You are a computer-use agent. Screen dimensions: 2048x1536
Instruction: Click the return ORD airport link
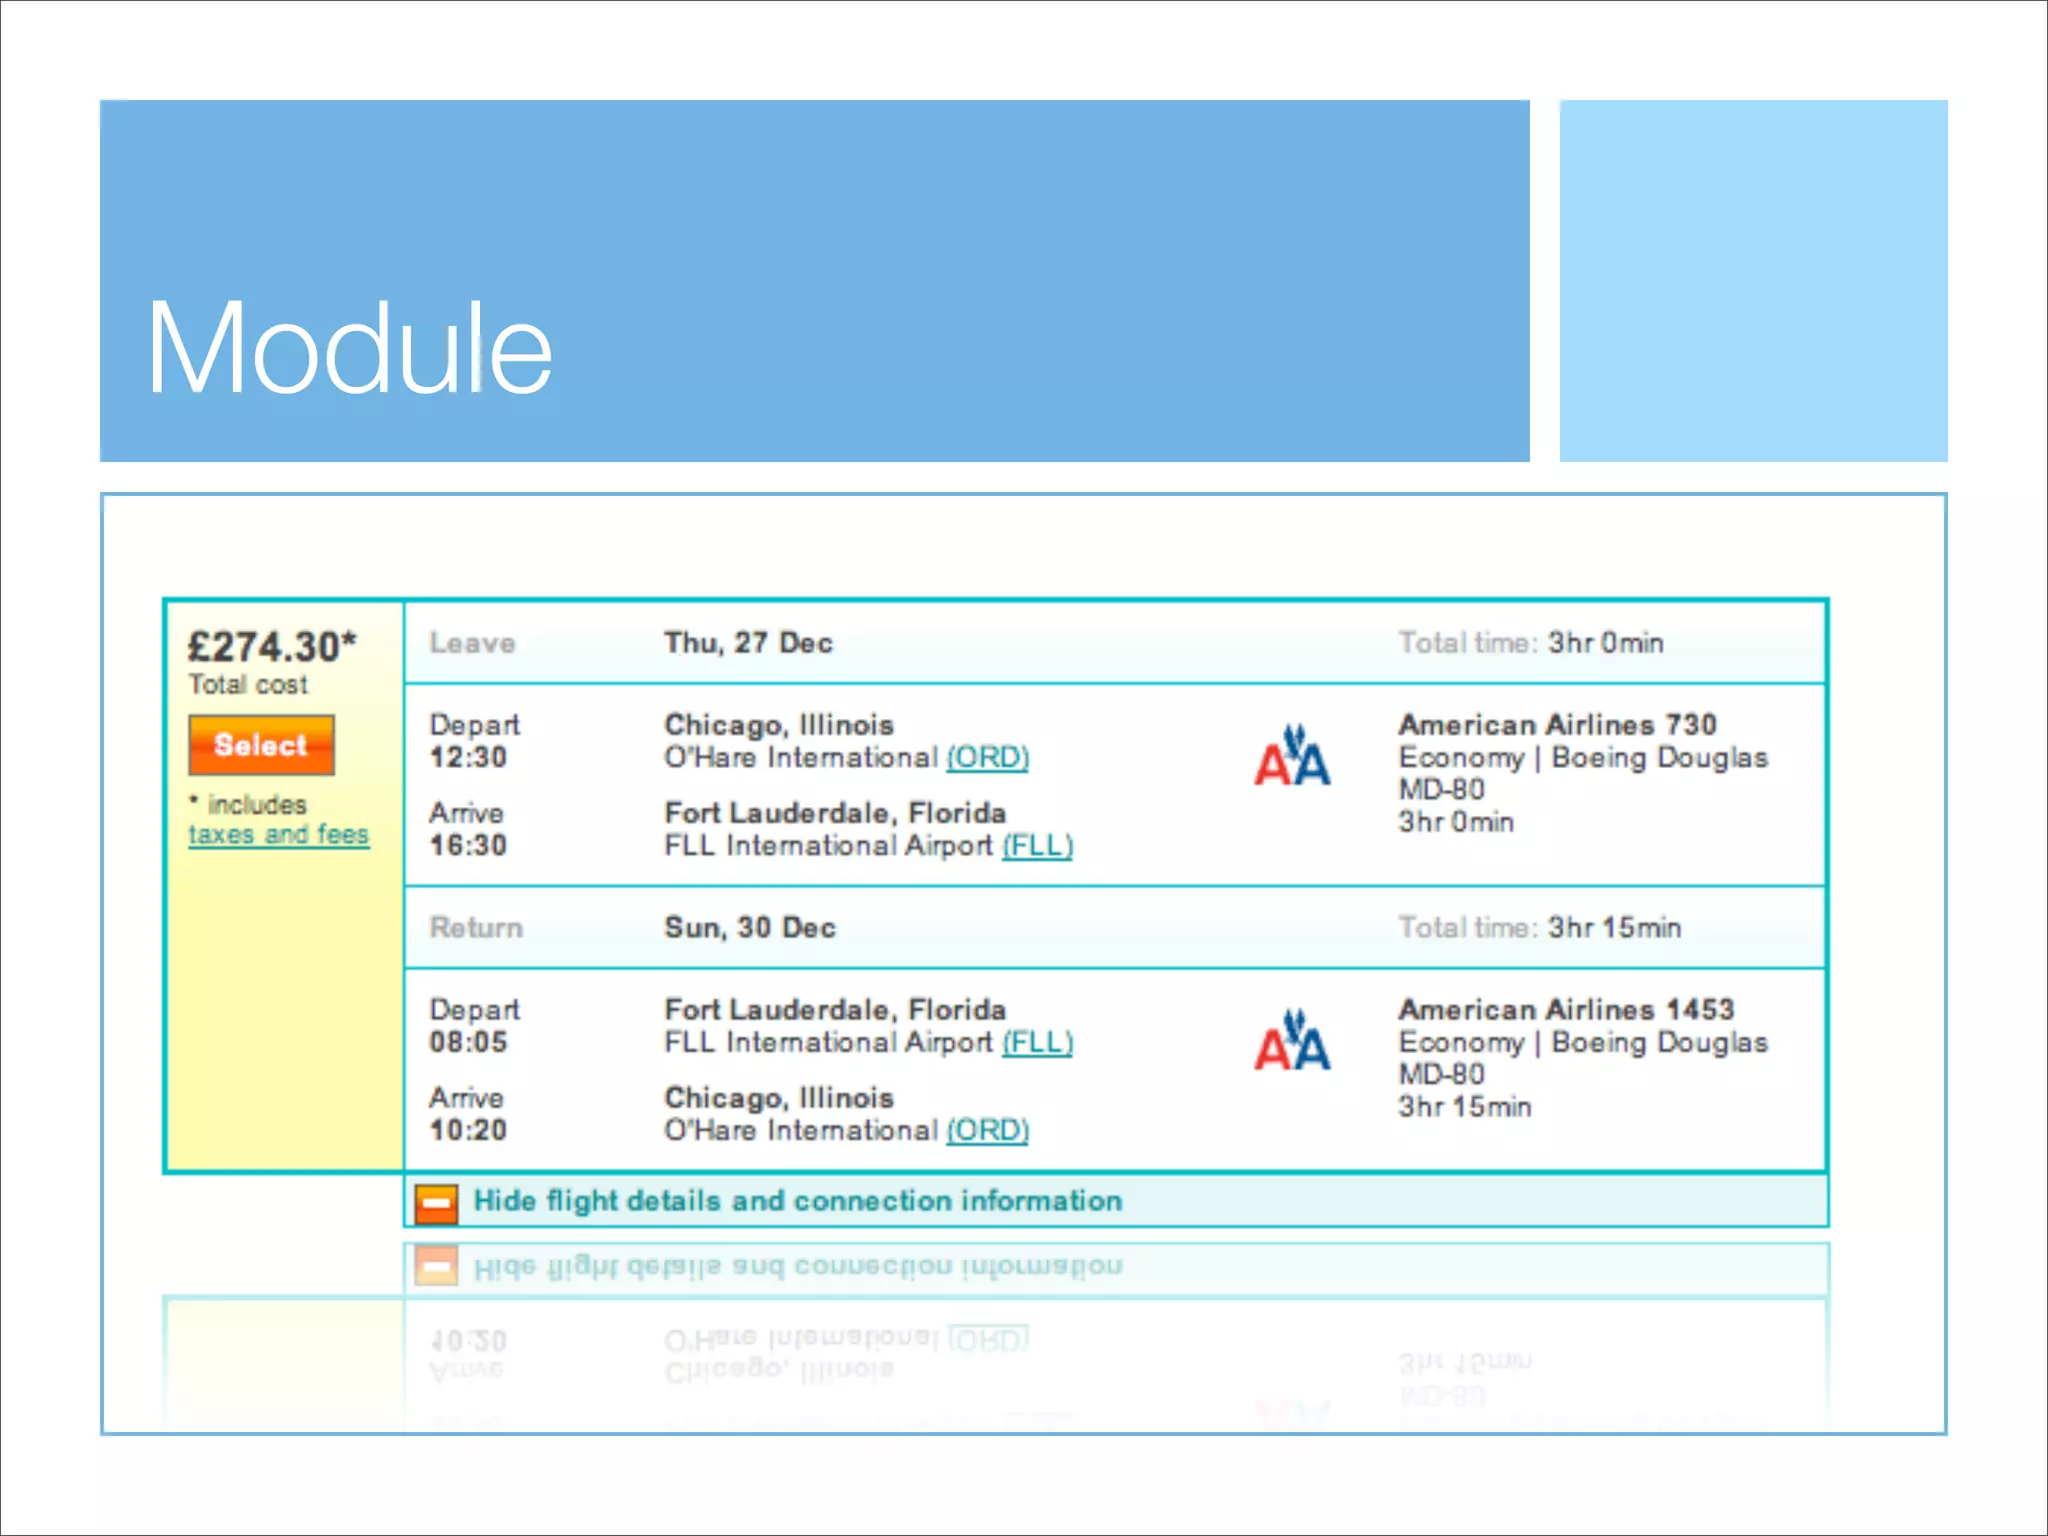pos(987,1131)
